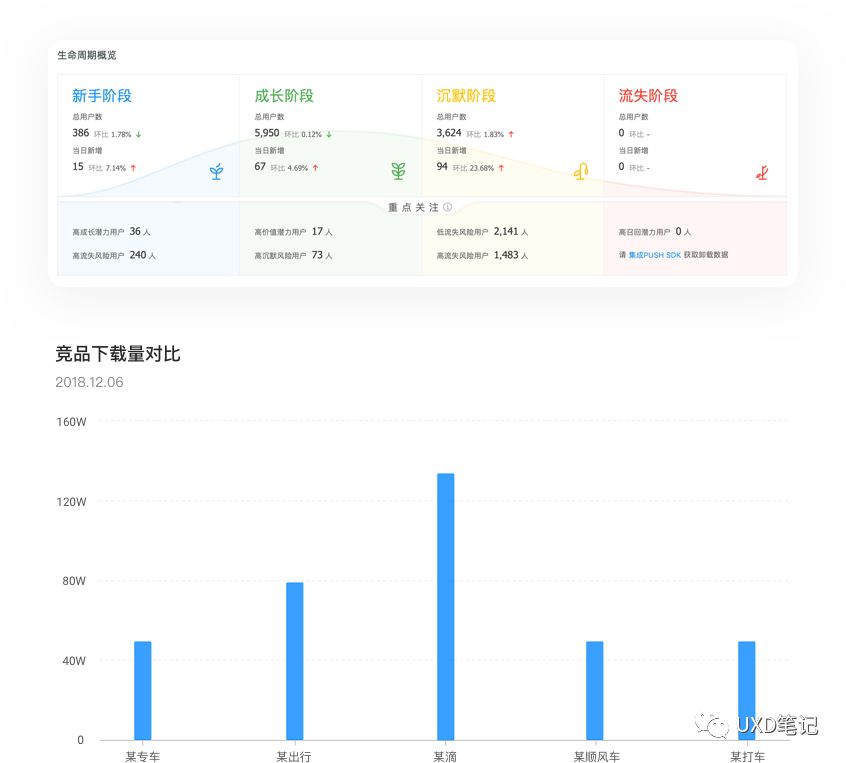846x763 pixels.
Task: Click the tallest blue bar for 某滴
Action: click(x=445, y=606)
